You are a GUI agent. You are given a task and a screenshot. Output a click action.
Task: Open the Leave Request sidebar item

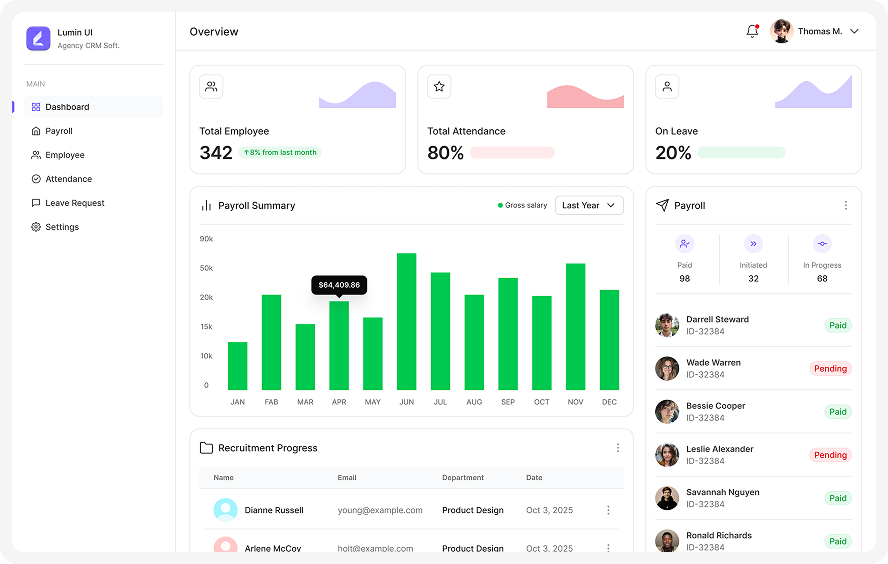point(74,203)
